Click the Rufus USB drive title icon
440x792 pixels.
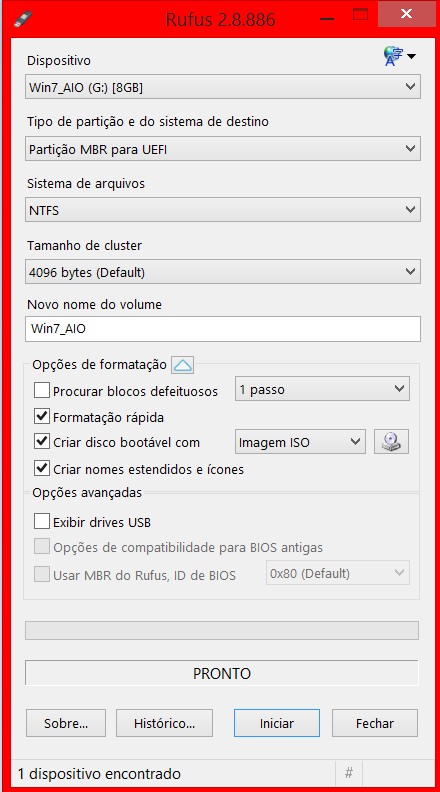point(22,19)
